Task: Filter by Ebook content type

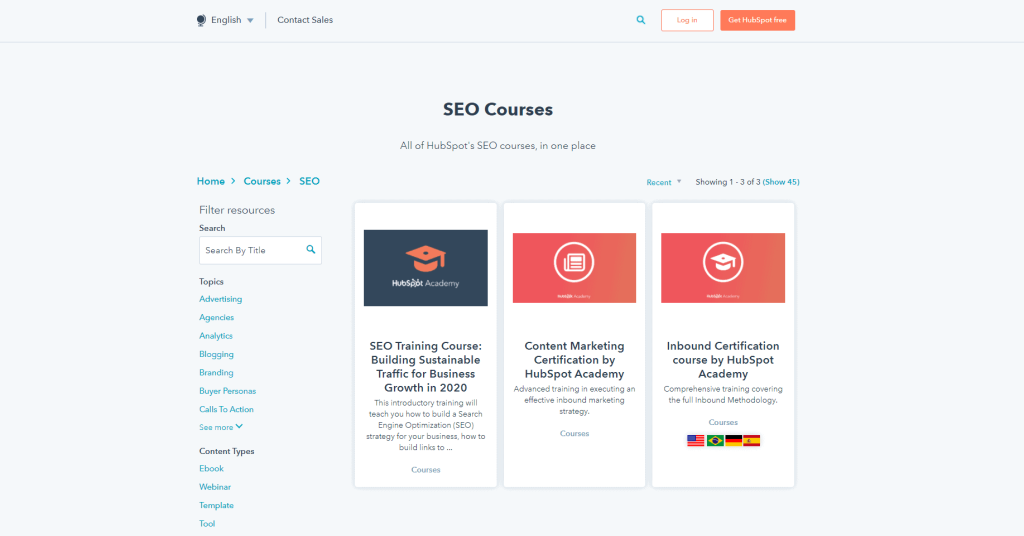Action: click(211, 469)
